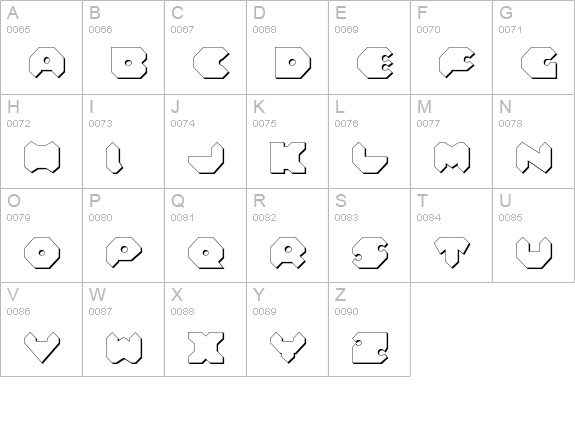This screenshot has height=421, width=575.
Task: Click the letter S glyph preview
Action: 370,253
